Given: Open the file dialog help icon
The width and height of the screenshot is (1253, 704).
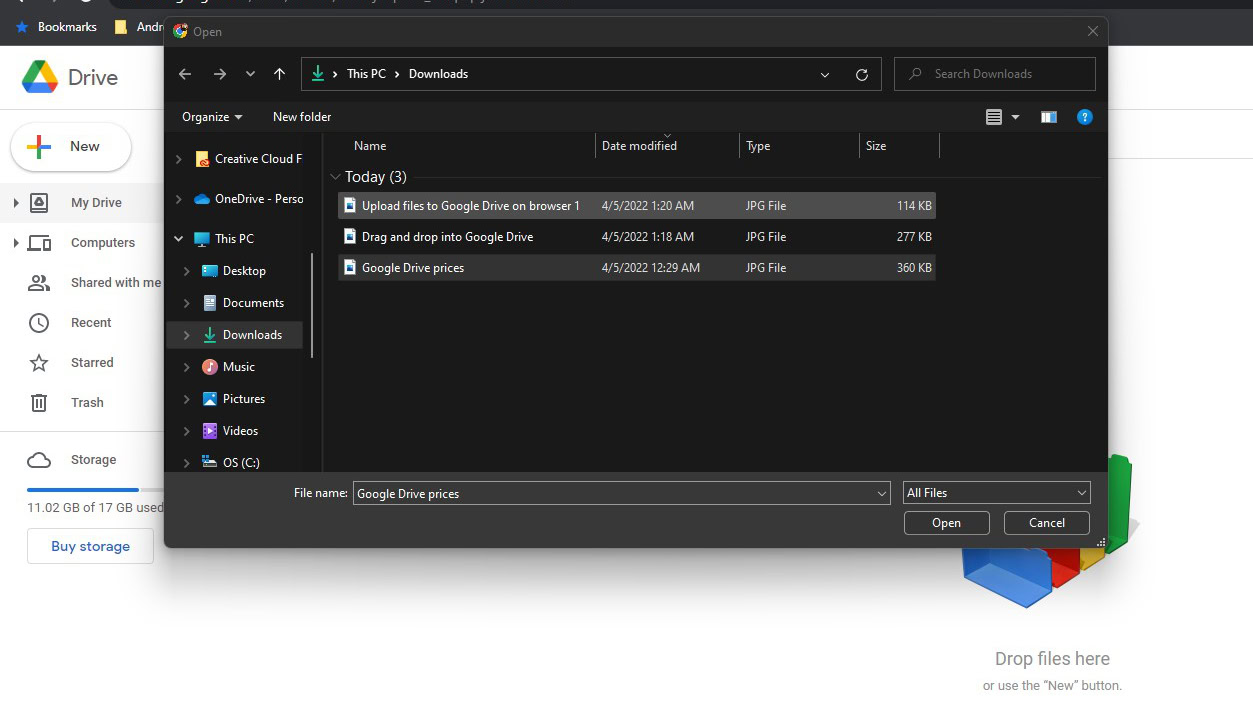Looking at the screenshot, I should [1084, 117].
